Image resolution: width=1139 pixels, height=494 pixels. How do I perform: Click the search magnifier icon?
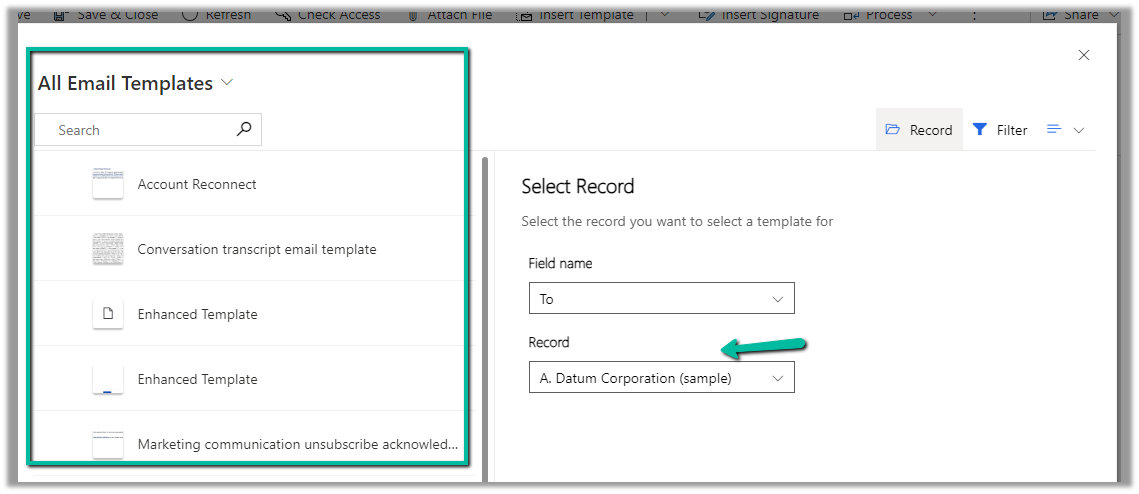[x=243, y=129]
